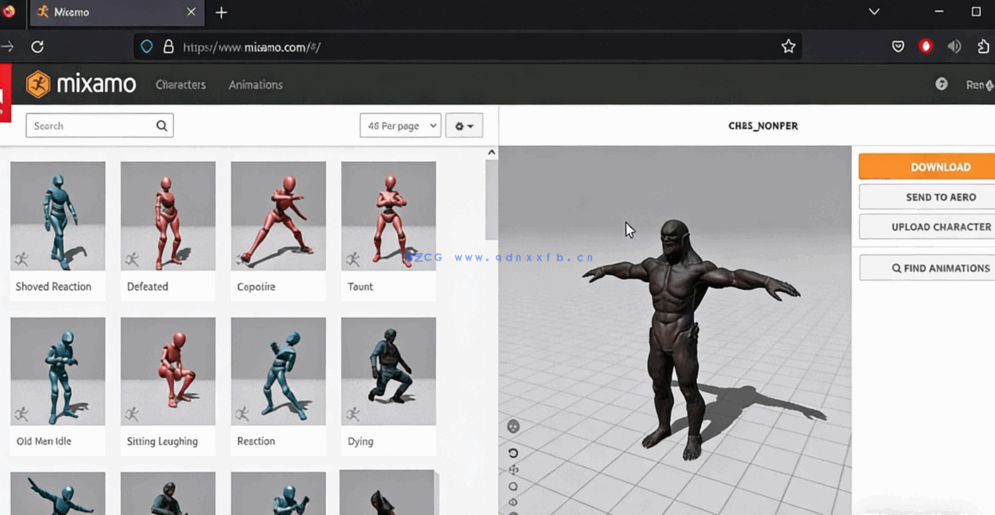Select the Capoeira animation thumbnail

[x=278, y=216]
